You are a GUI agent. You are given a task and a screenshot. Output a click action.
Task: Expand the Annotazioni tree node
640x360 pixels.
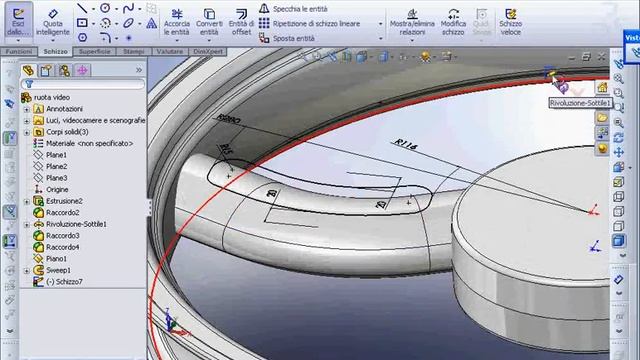coord(27,109)
